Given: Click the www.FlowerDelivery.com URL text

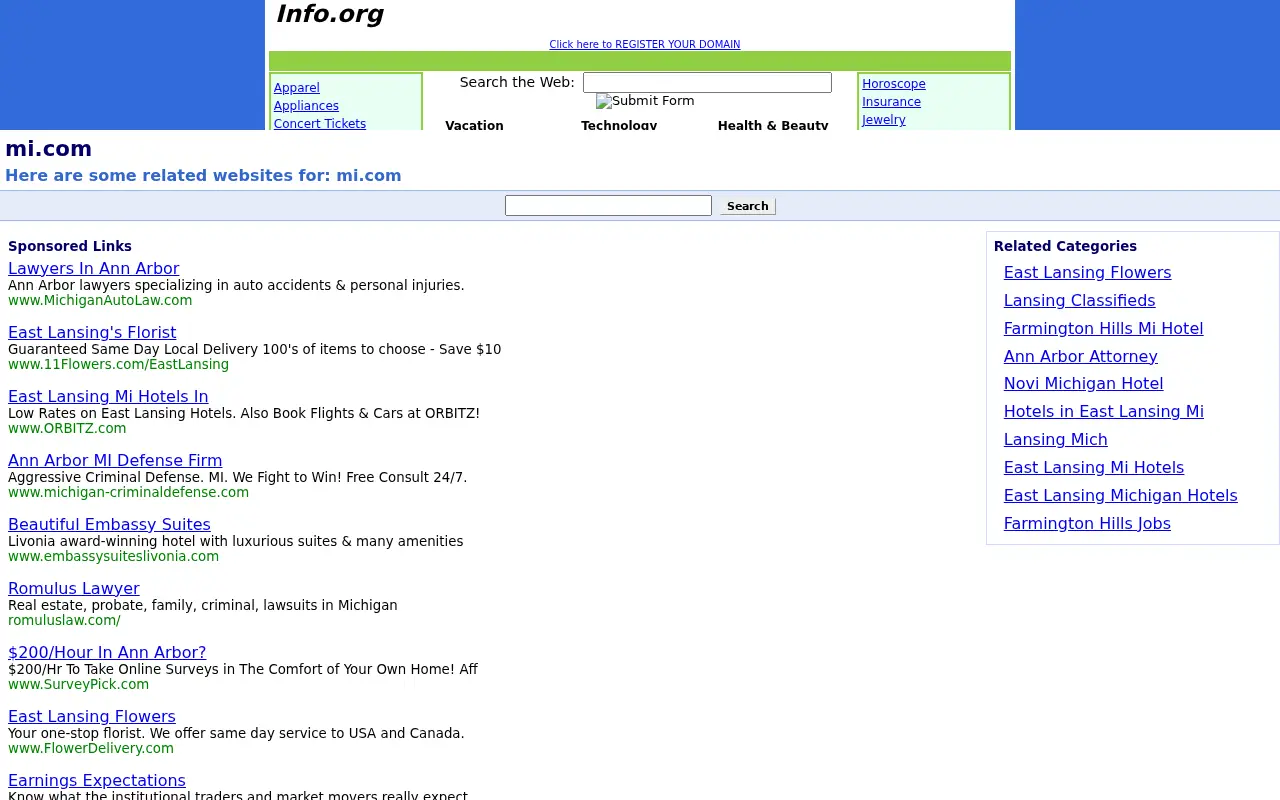Looking at the screenshot, I should click(x=91, y=748).
